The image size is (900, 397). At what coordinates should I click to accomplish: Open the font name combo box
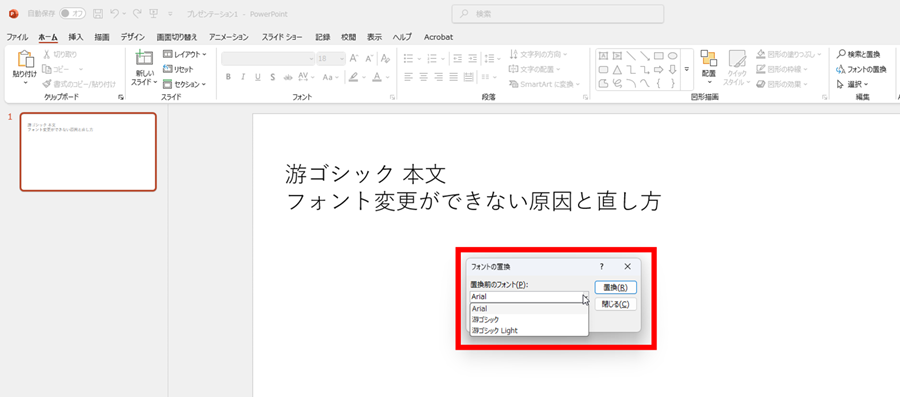(268, 59)
